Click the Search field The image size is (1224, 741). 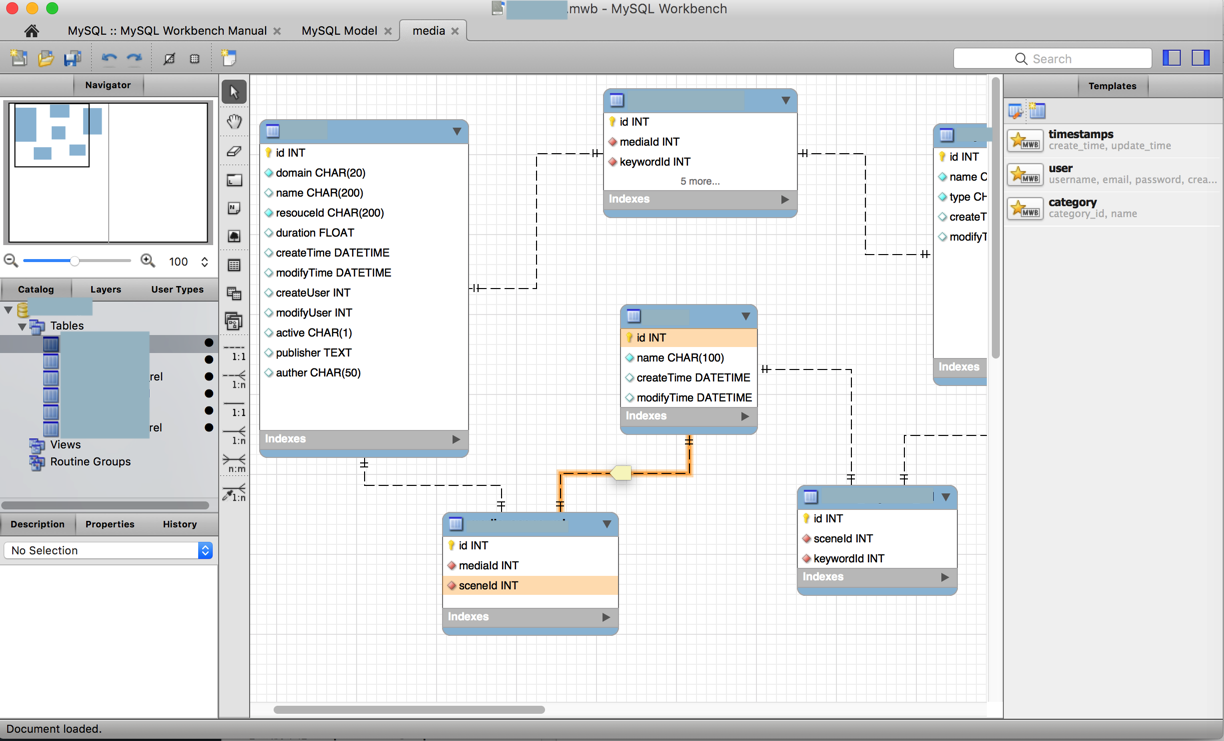tap(1052, 59)
